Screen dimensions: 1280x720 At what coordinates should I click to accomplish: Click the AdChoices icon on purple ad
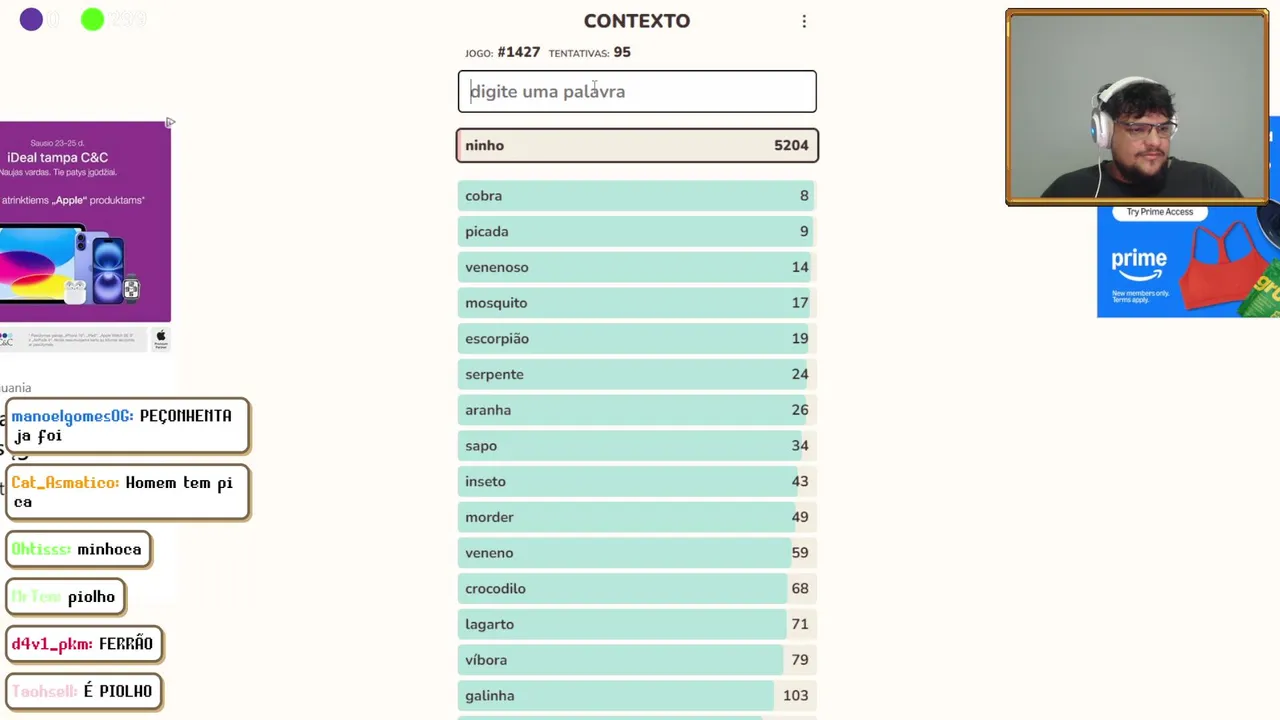tap(170, 122)
